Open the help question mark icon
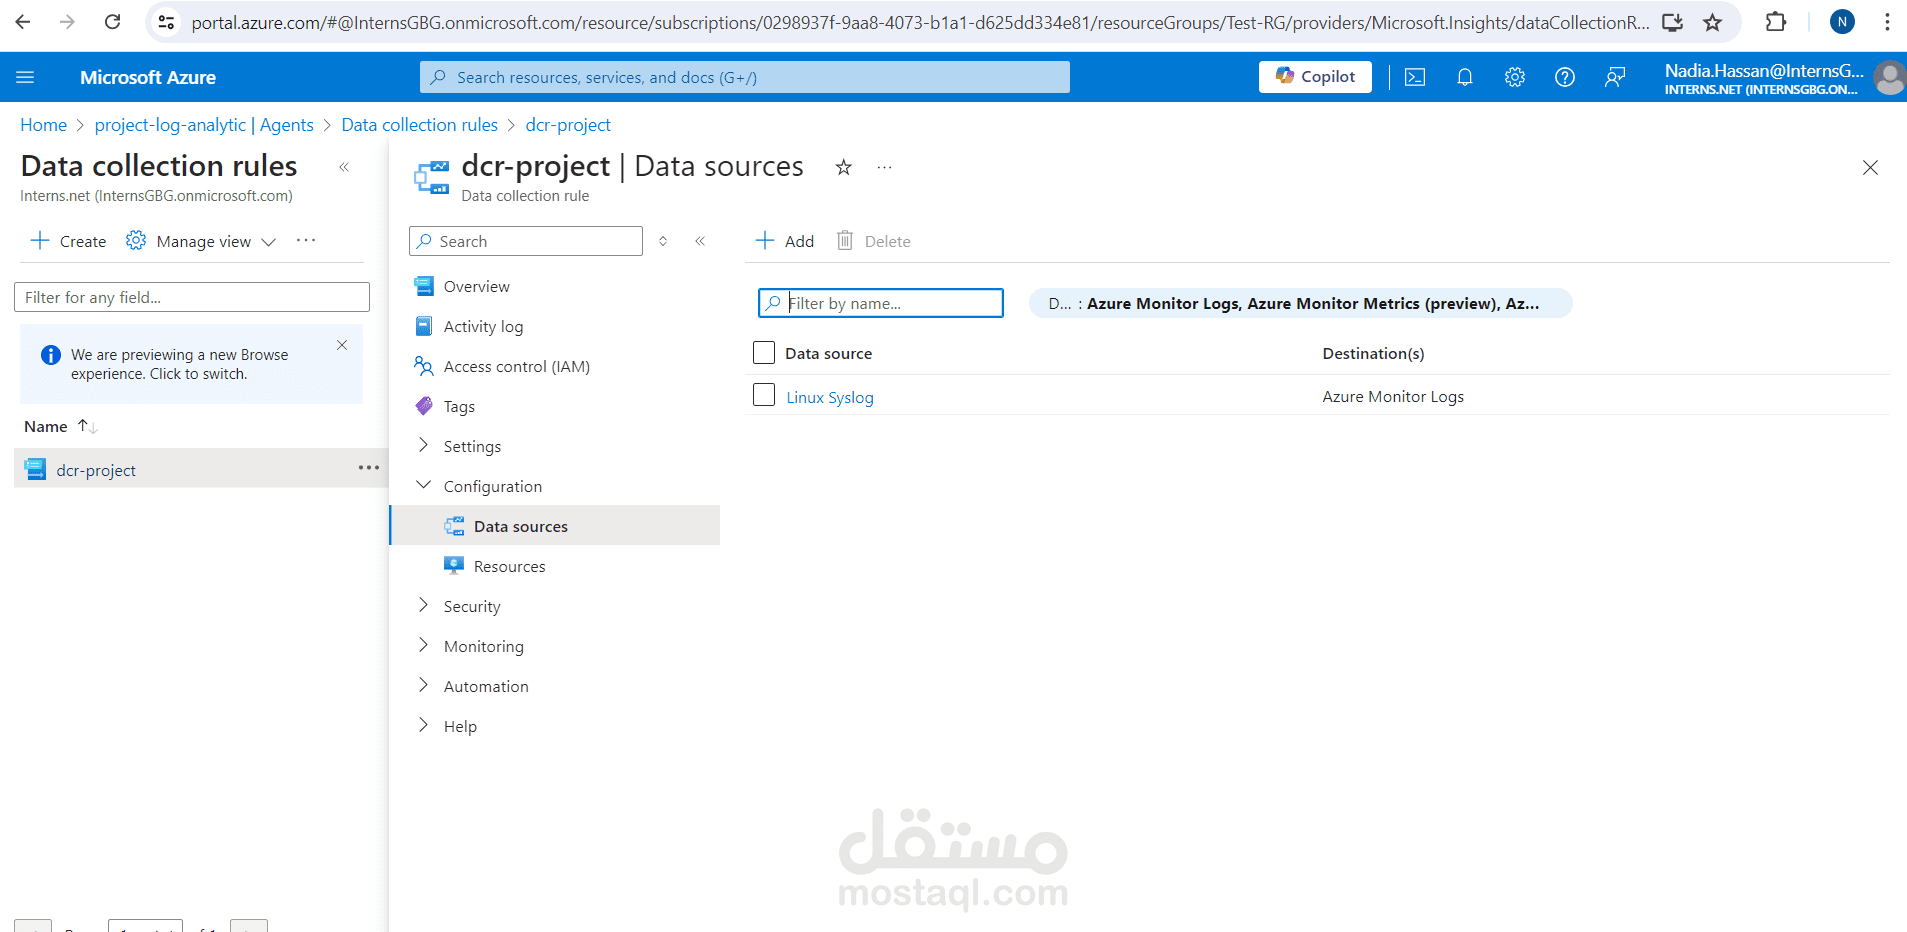The image size is (1907, 932). 1565,77
